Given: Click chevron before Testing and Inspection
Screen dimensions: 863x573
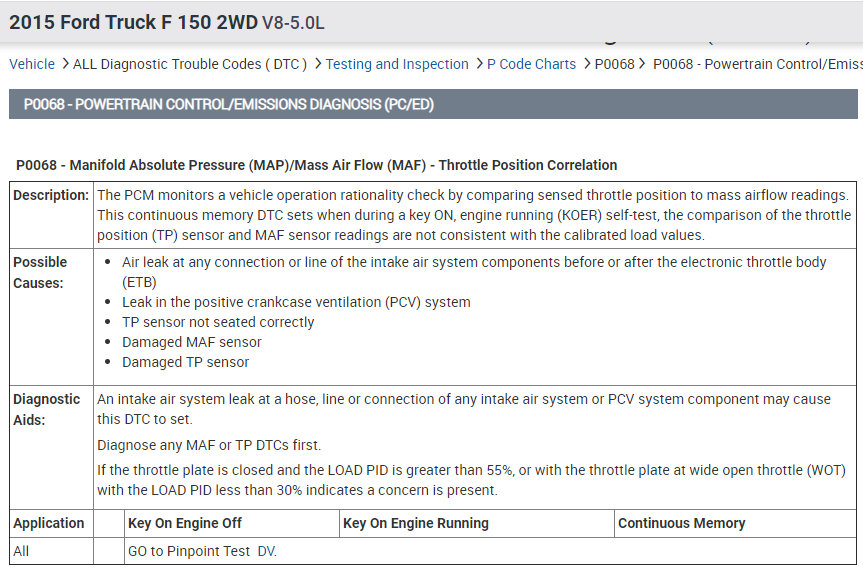Looking at the screenshot, I should [x=317, y=64].
